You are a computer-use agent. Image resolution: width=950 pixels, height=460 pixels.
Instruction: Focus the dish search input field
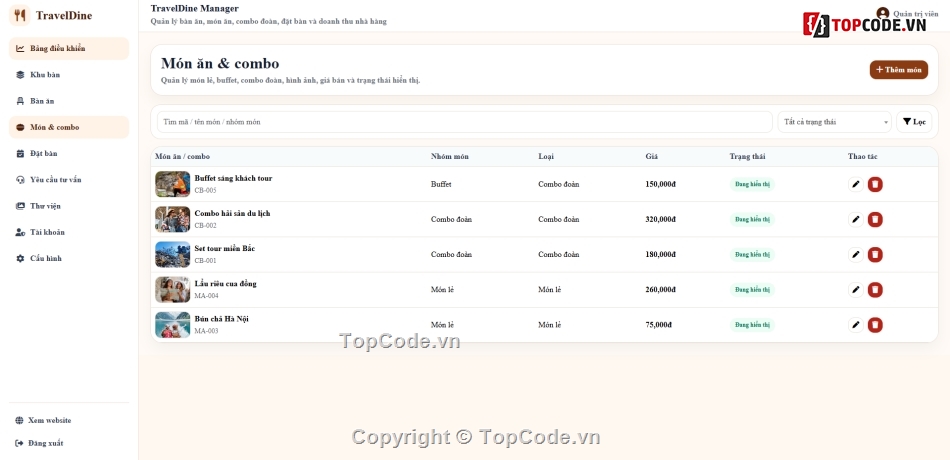pos(465,122)
